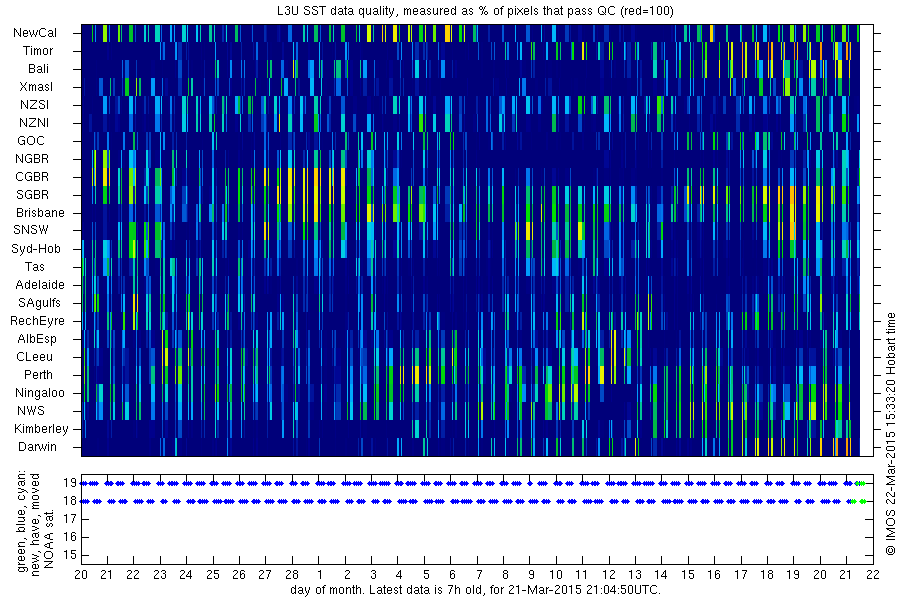Screen dimensions: 900x600
Task: Click the day tick label 5
Action: [x=426, y=575]
